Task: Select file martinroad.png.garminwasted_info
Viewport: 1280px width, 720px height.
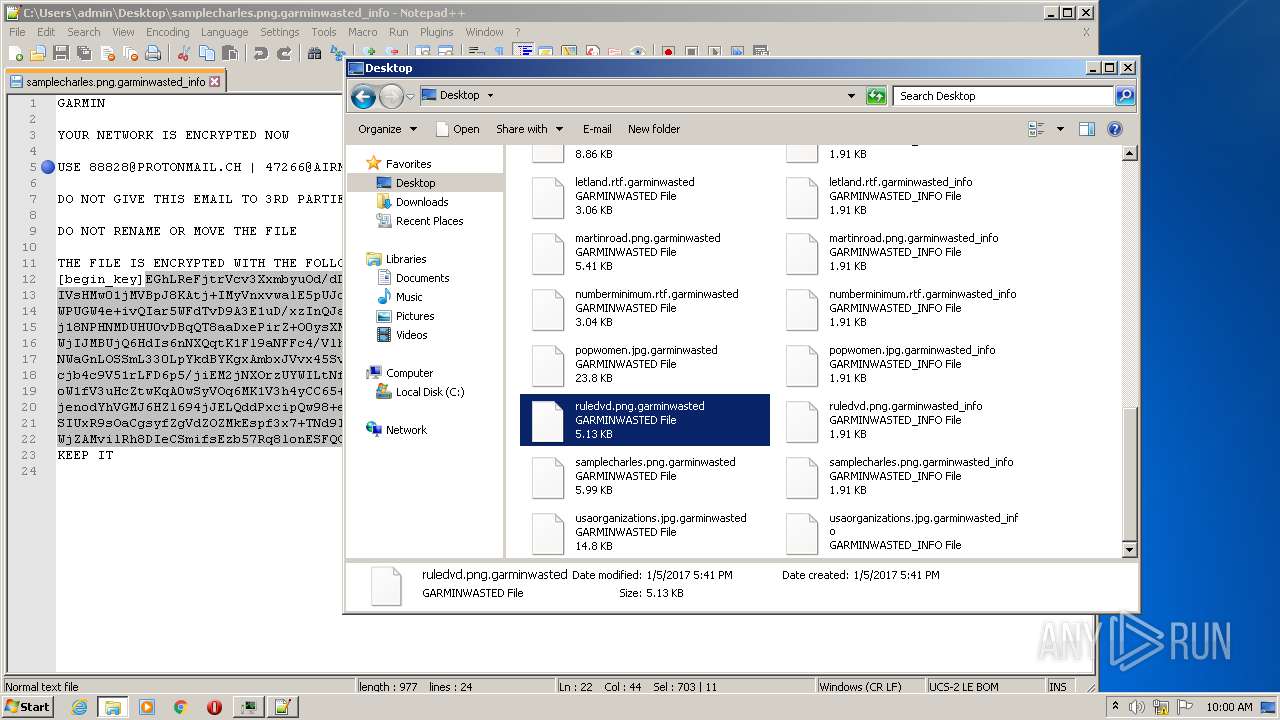Action: pyautogui.click(x=899, y=252)
